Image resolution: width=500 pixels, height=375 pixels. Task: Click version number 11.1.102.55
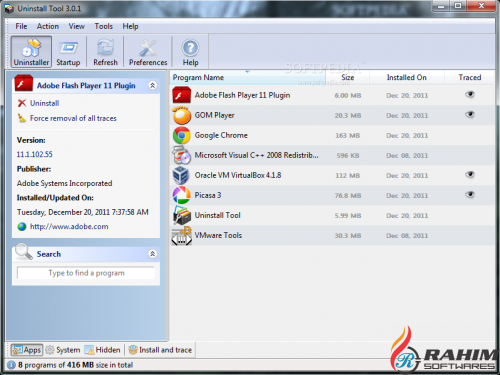[35, 154]
